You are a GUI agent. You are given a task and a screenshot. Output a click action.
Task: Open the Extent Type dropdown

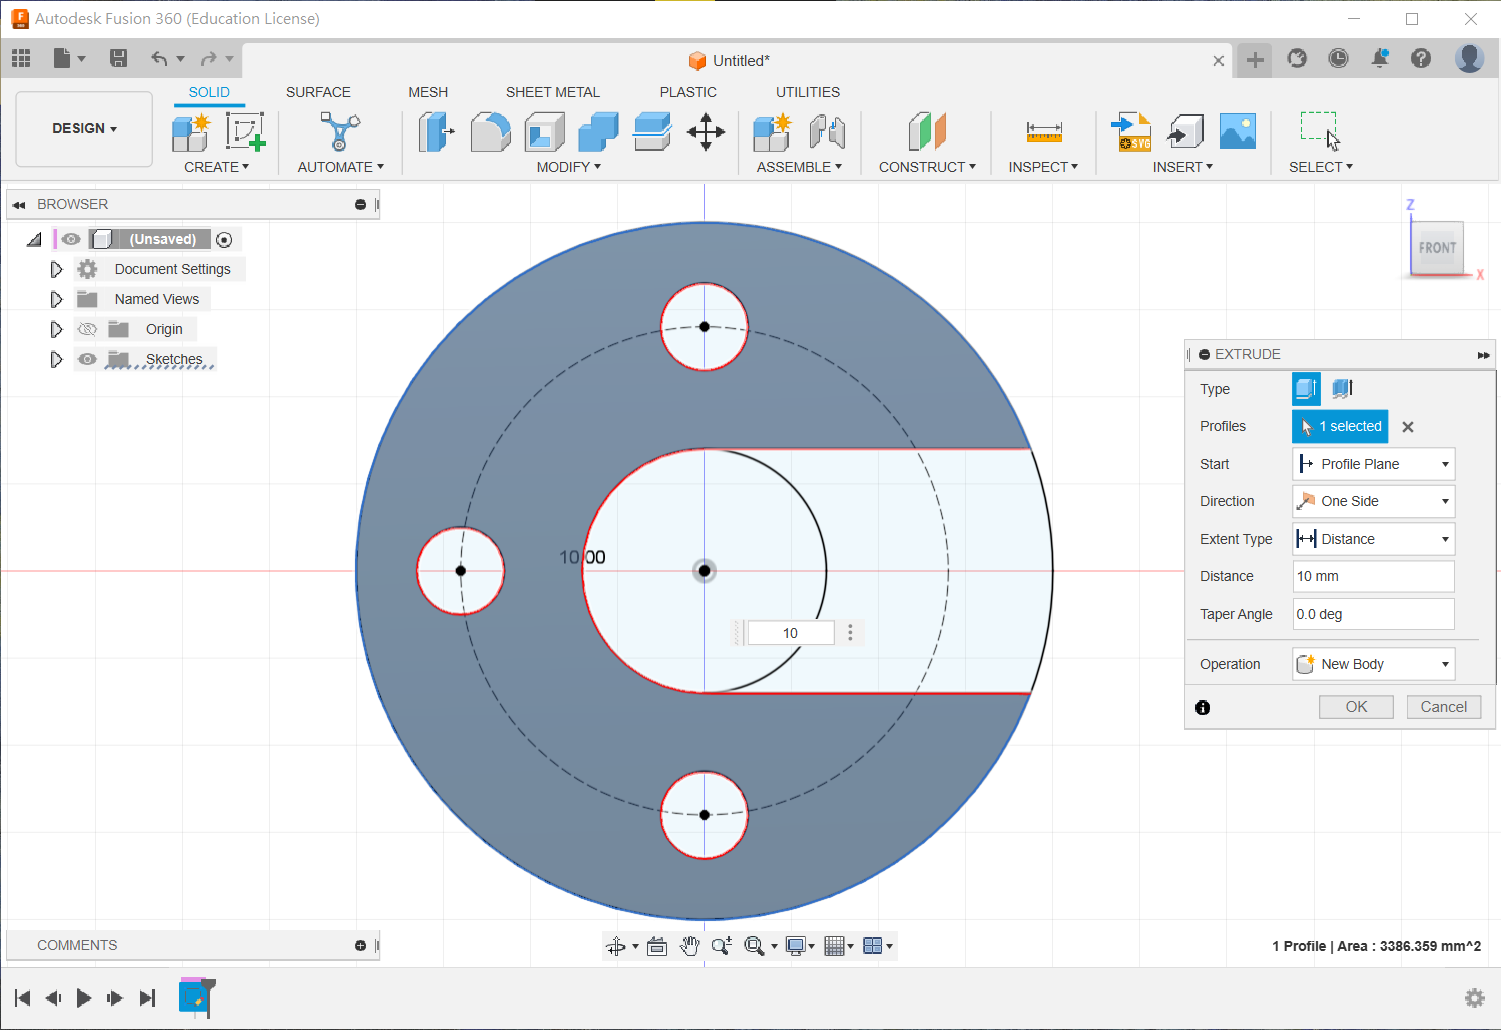(x=1373, y=539)
